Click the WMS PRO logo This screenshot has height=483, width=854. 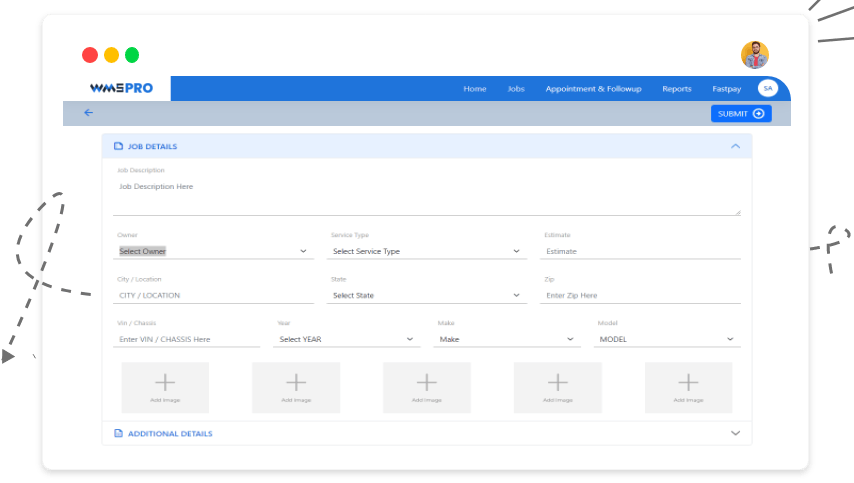point(121,89)
